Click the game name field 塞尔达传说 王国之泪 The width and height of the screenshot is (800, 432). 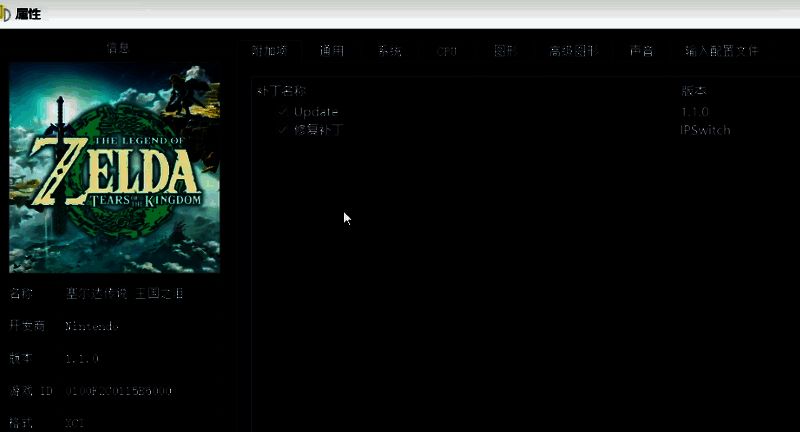tap(124, 293)
